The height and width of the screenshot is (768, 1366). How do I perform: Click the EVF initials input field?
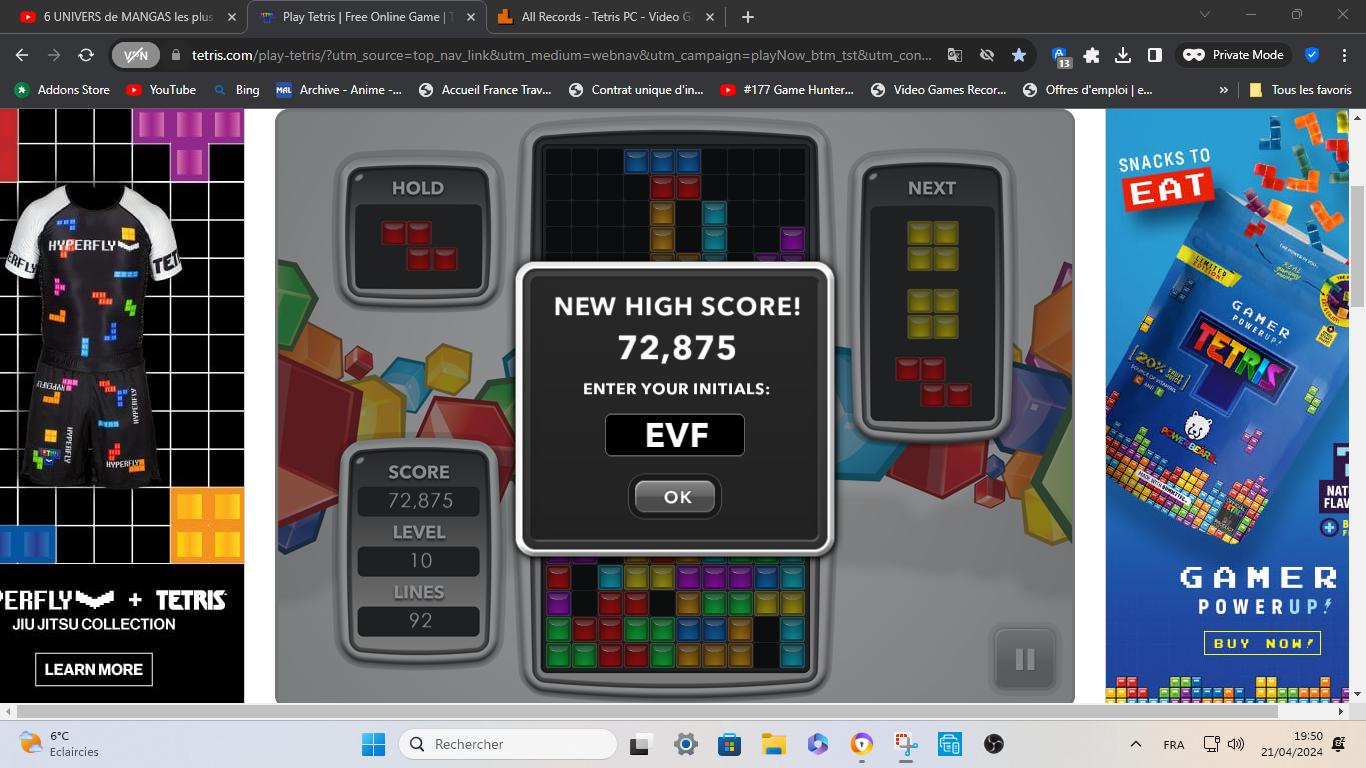point(675,436)
